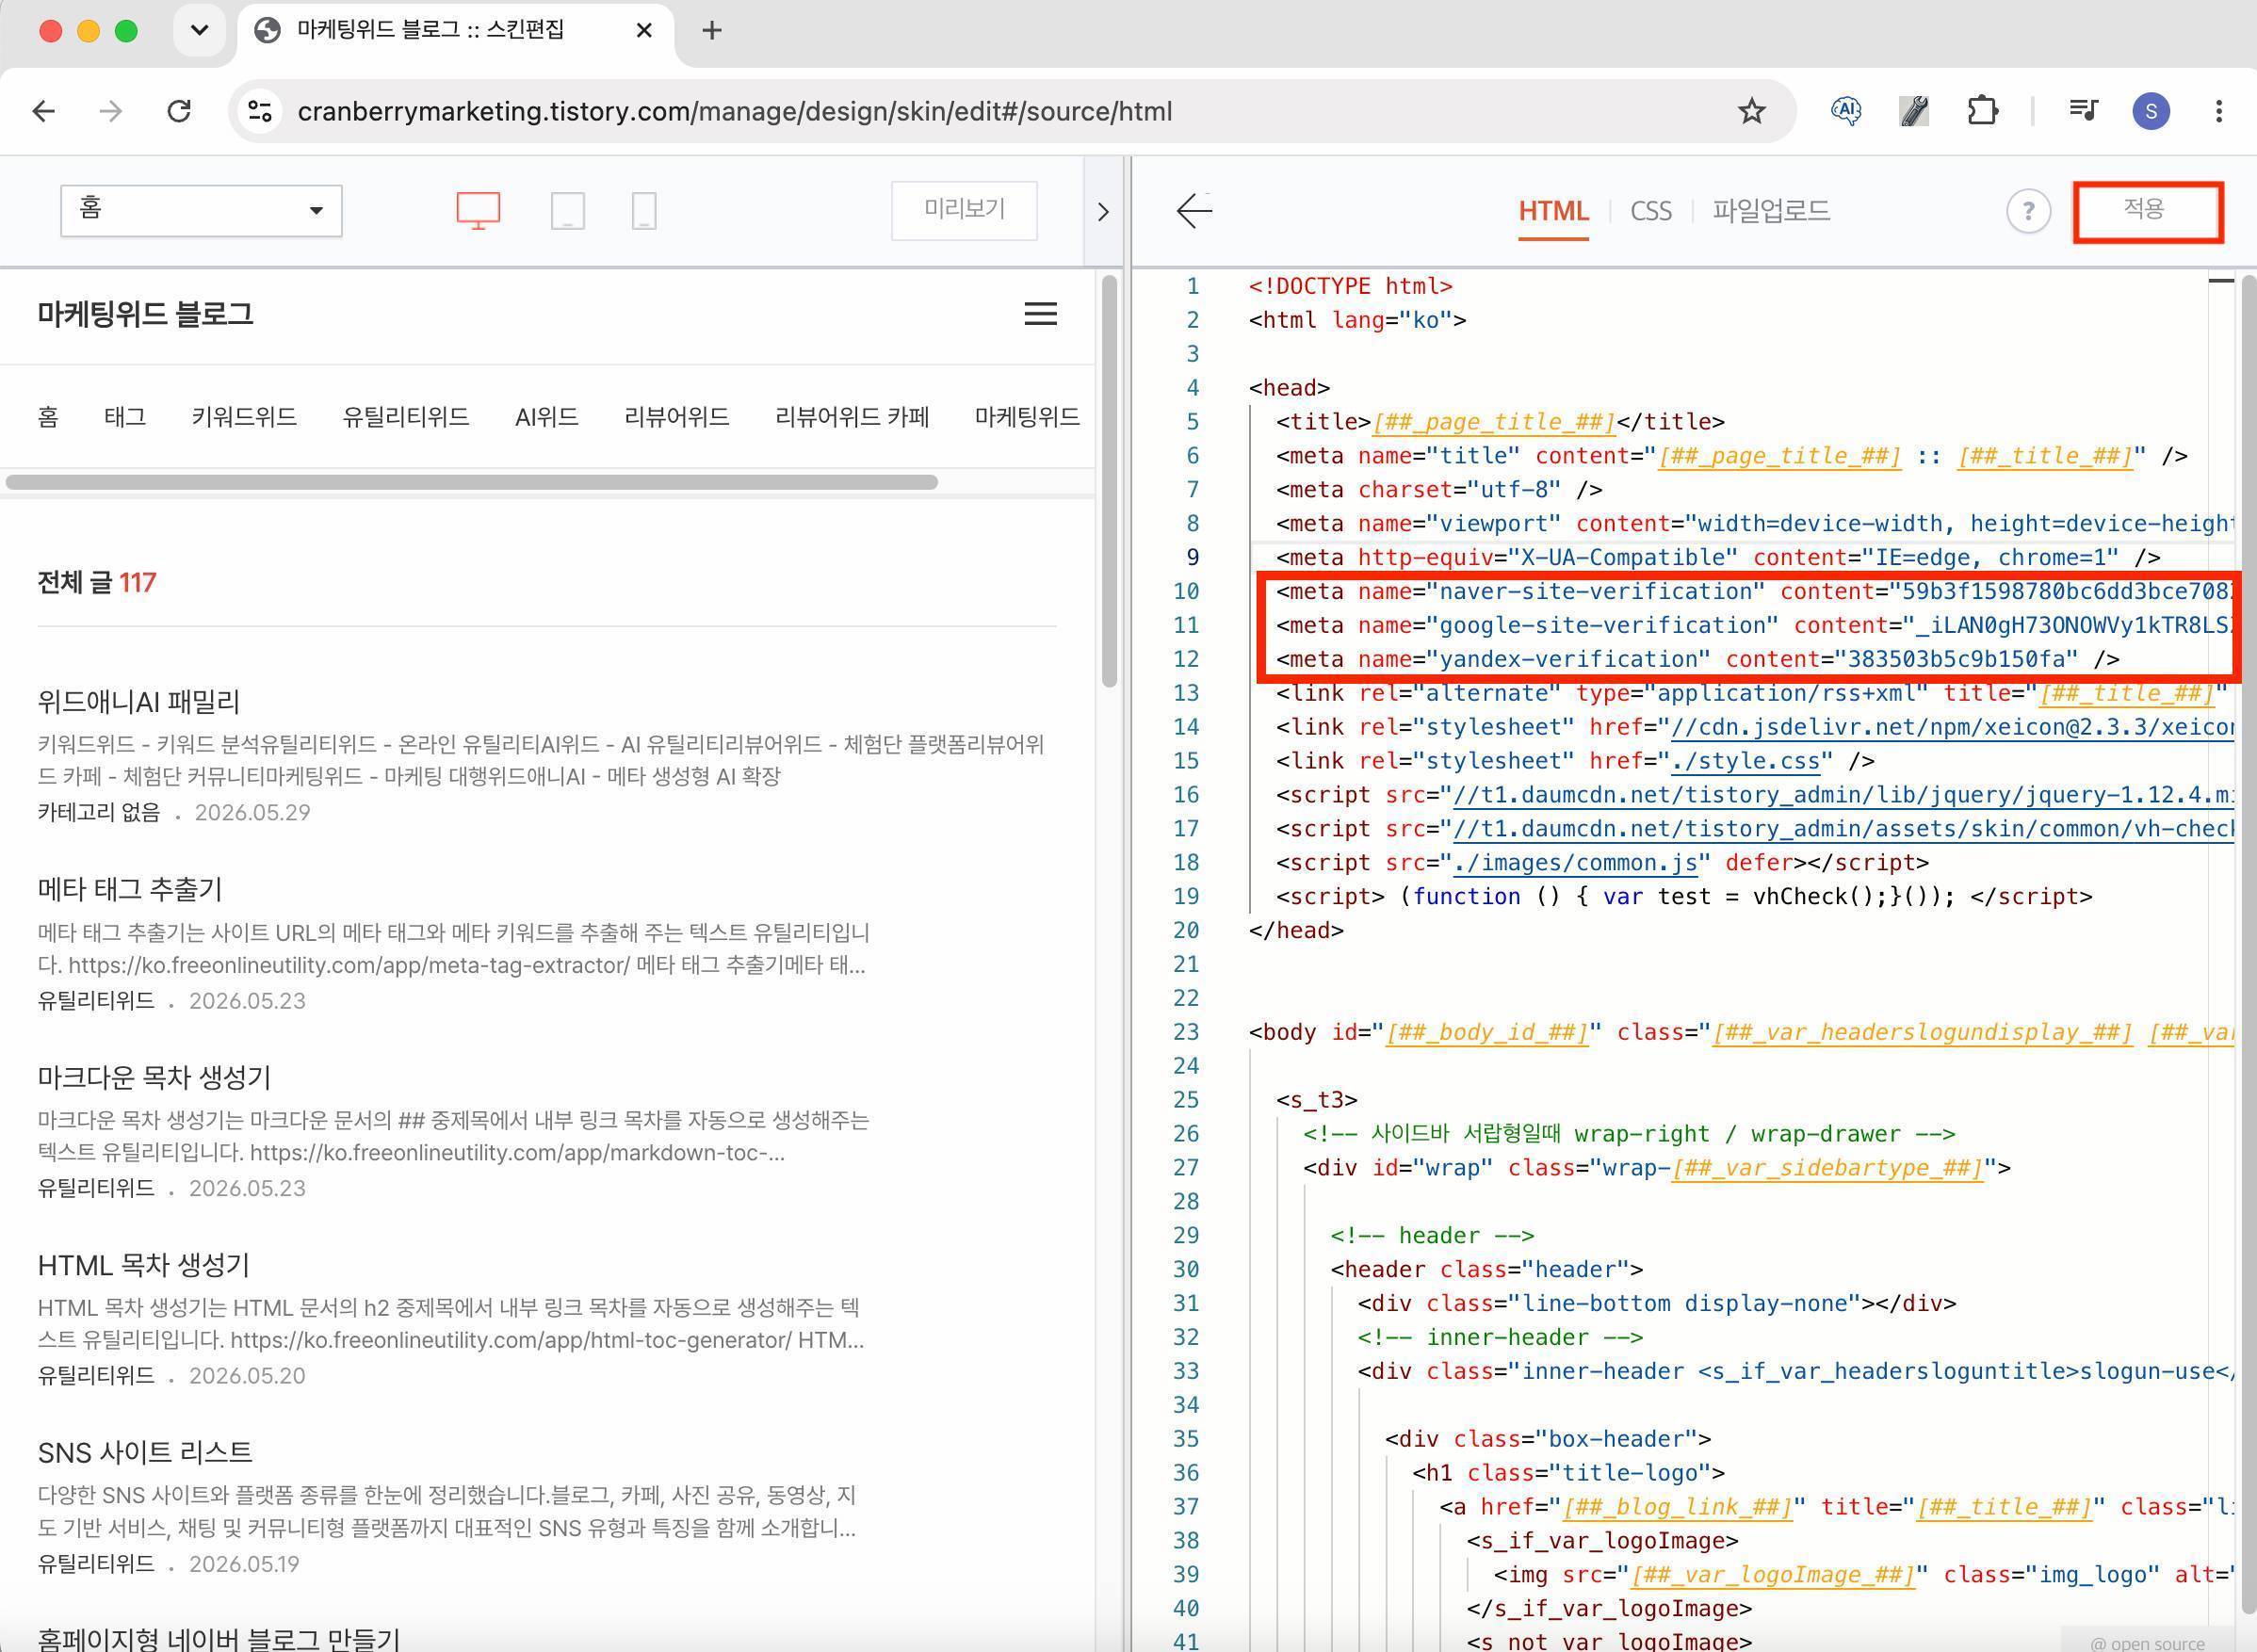The height and width of the screenshot is (1652, 2257).
Task: Click the closing </head> tag line
Action: [x=1296, y=930]
